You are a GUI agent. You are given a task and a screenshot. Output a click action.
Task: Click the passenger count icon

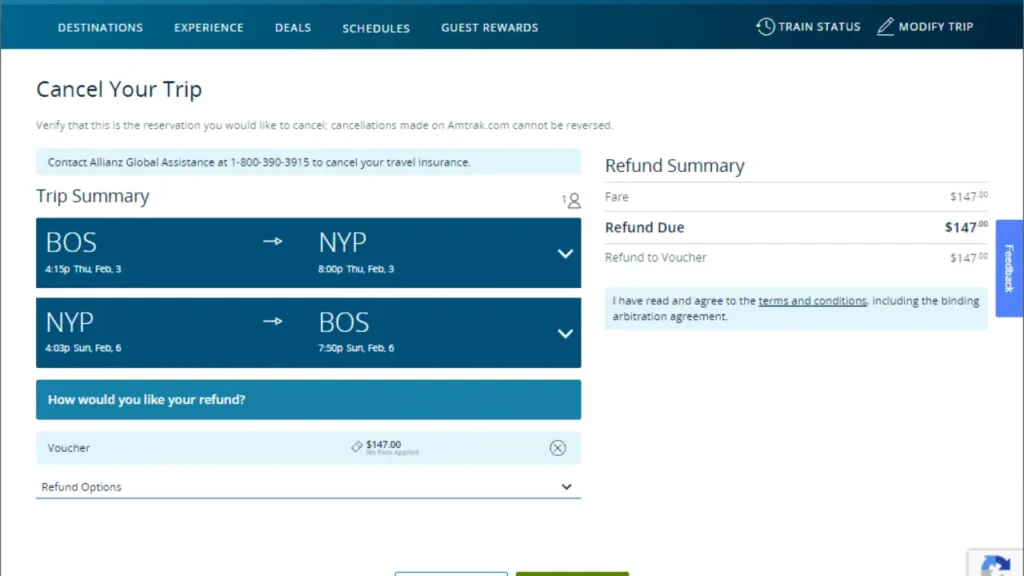click(x=572, y=200)
